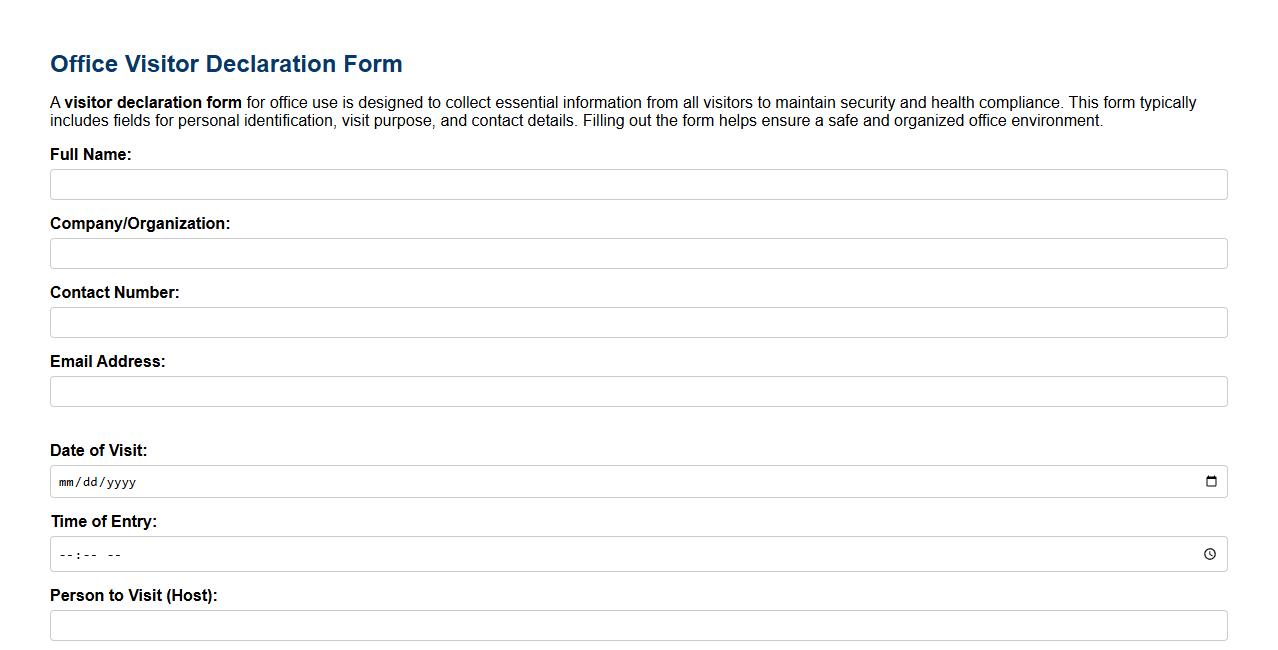Click the Contact Number input field
This screenshot has width=1278, height=650.
pos(638,322)
